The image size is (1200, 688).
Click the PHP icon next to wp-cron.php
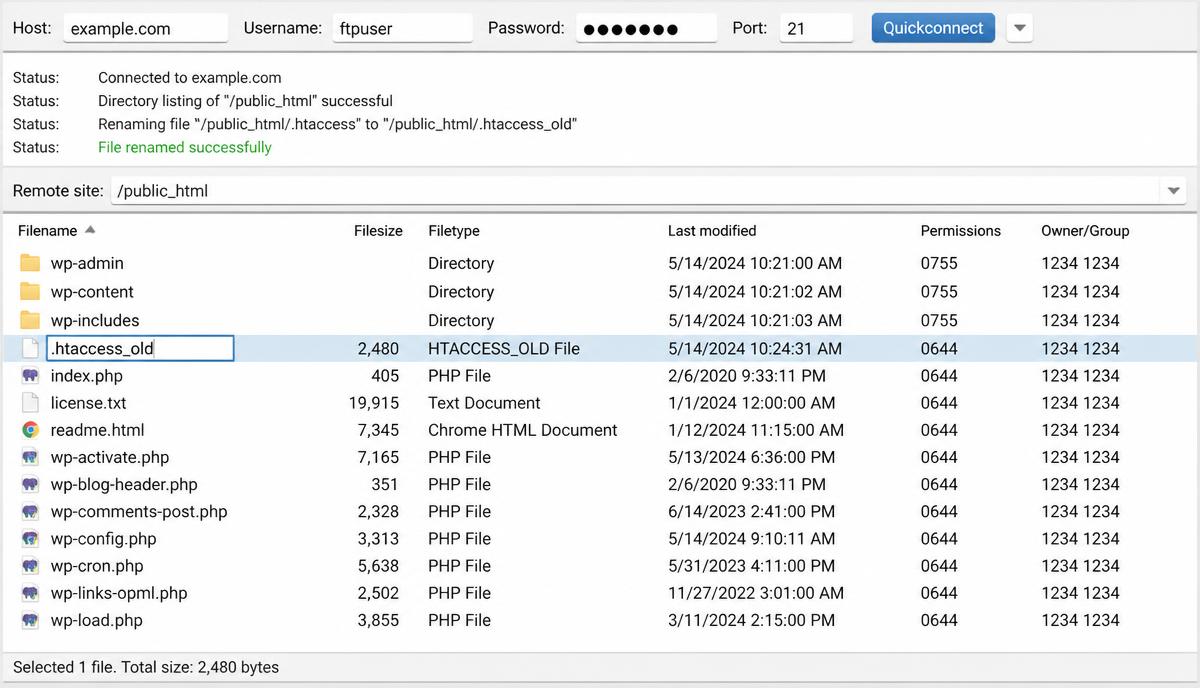tap(30, 565)
